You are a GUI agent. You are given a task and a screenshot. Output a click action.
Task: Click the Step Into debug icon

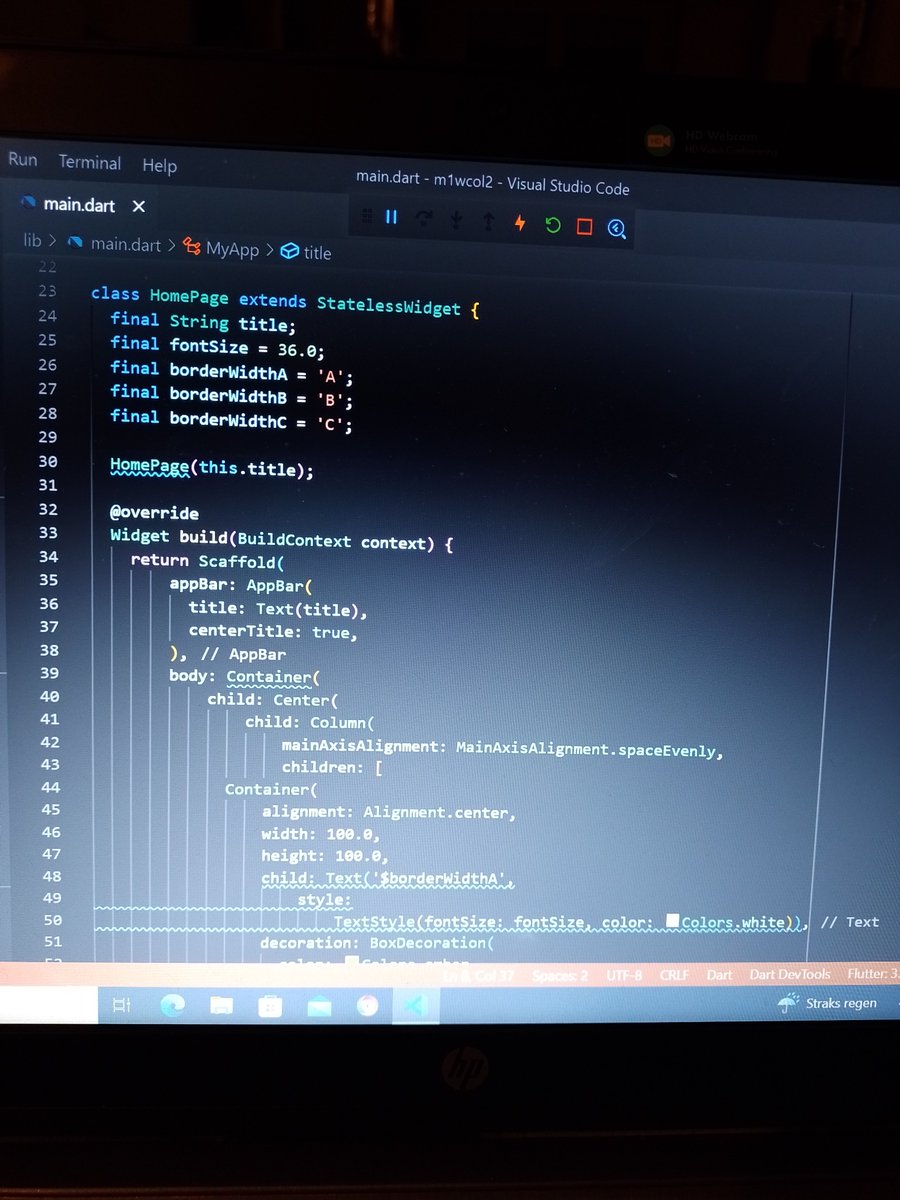456,221
